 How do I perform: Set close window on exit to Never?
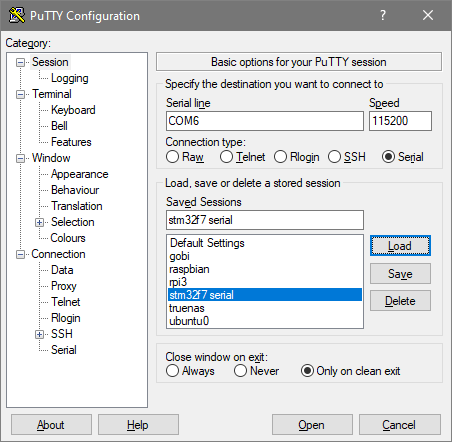[x=240, y=371]
